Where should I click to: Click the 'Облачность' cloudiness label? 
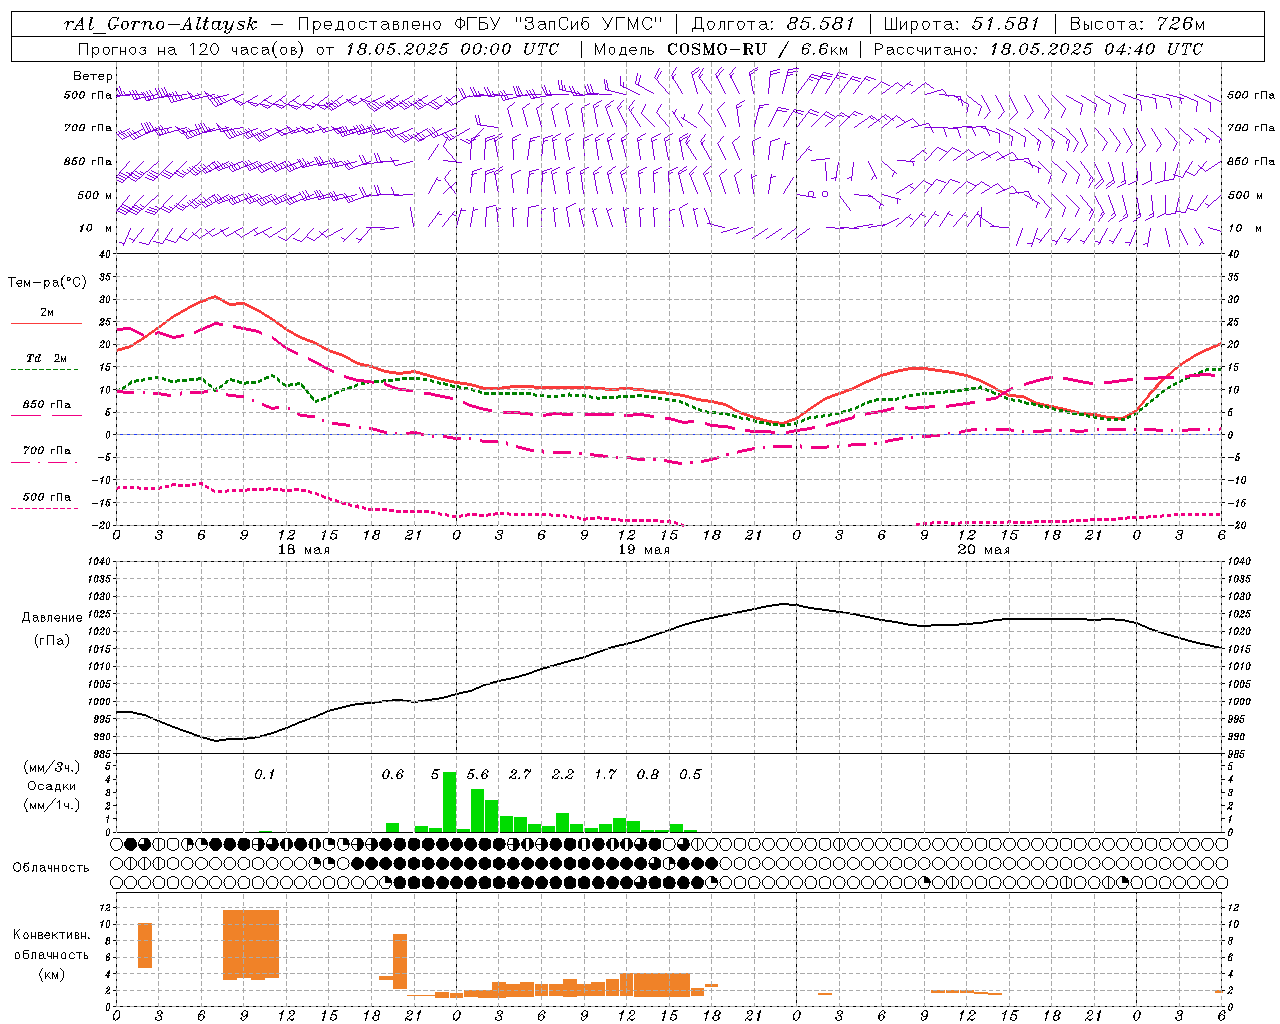(51, 867)
